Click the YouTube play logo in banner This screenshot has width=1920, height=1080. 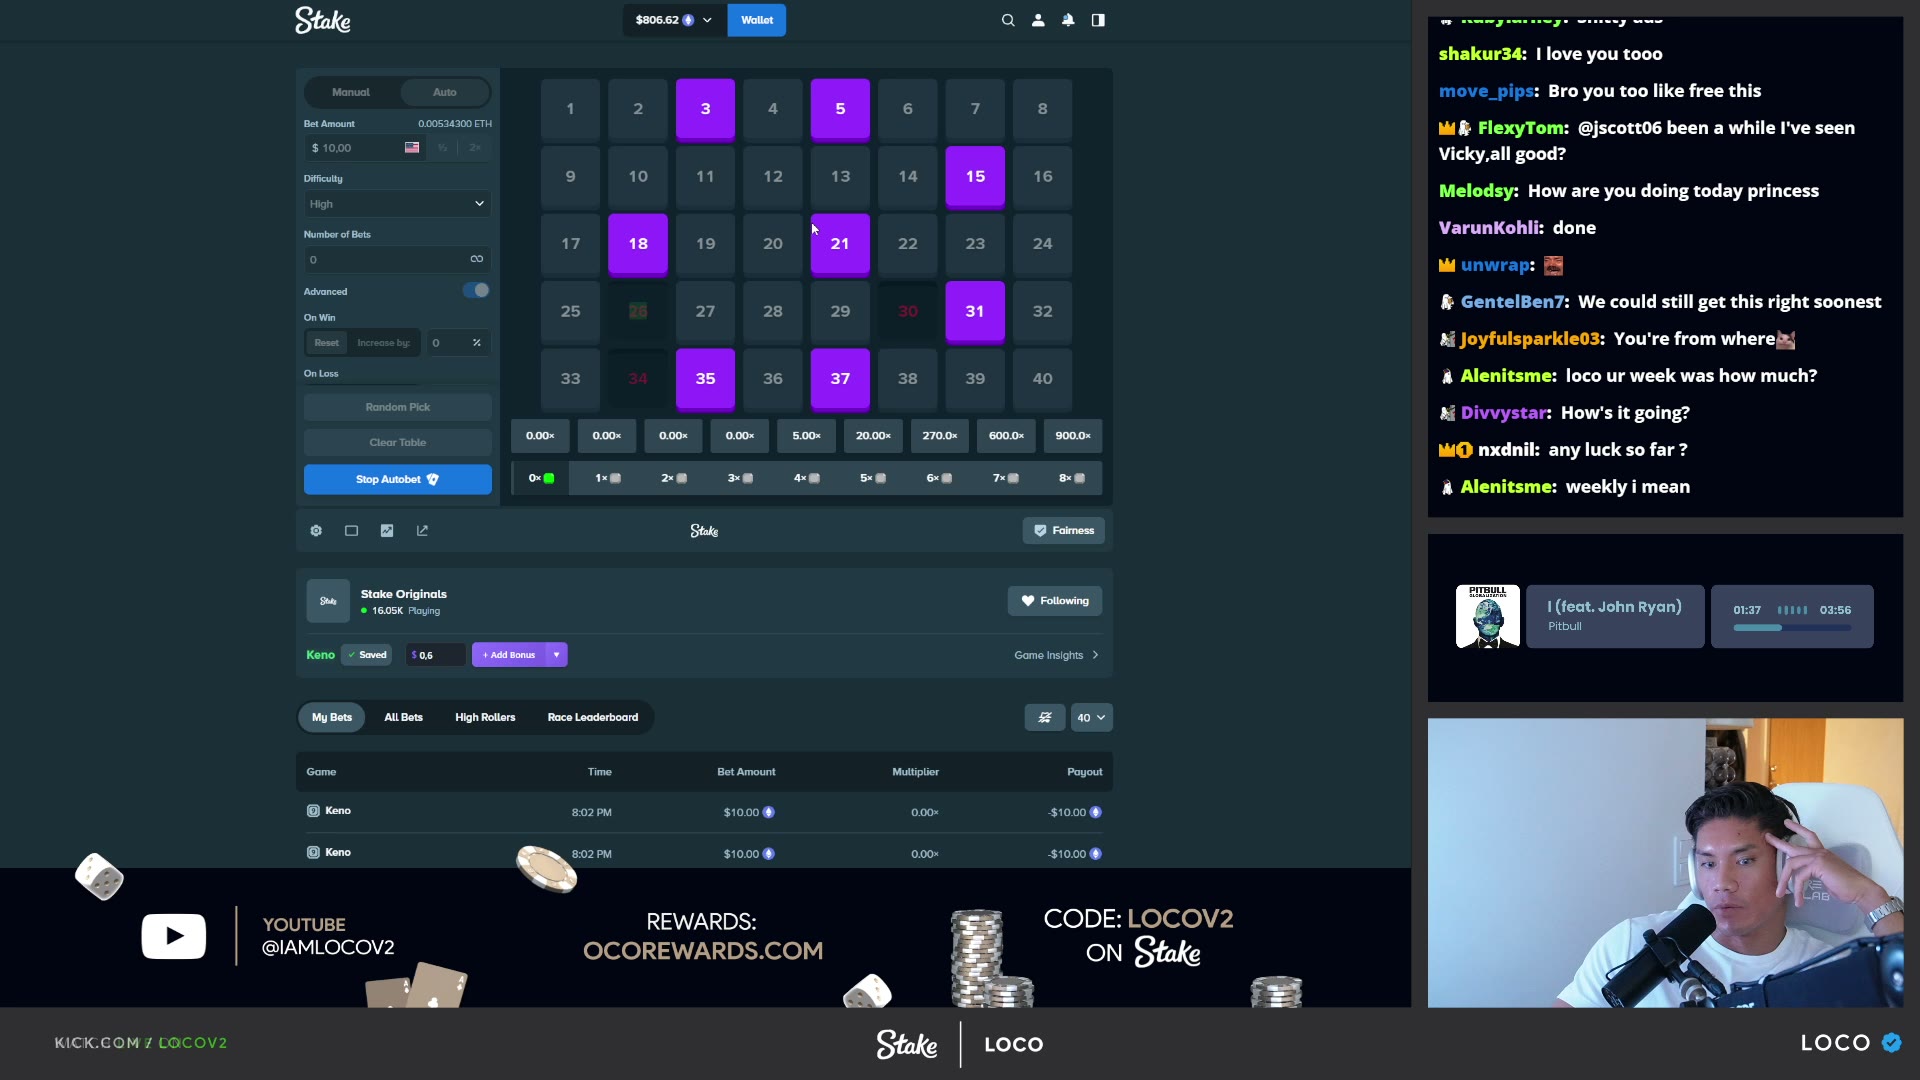coord(174,936)
